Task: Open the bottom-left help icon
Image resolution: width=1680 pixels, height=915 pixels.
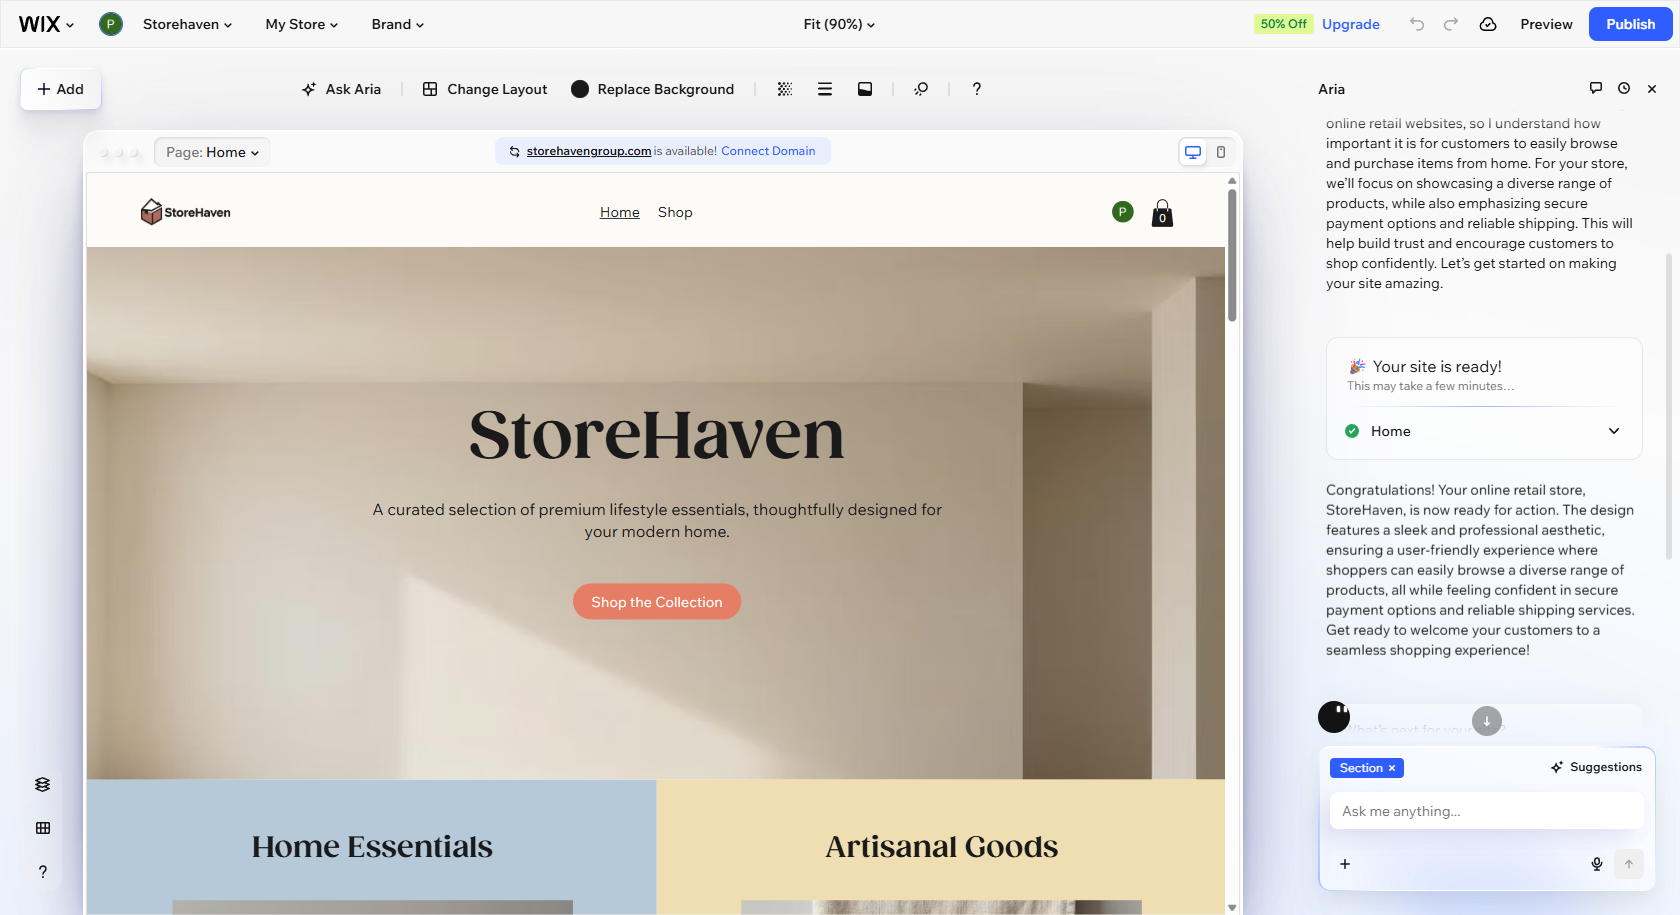Action: click(42, 872)
